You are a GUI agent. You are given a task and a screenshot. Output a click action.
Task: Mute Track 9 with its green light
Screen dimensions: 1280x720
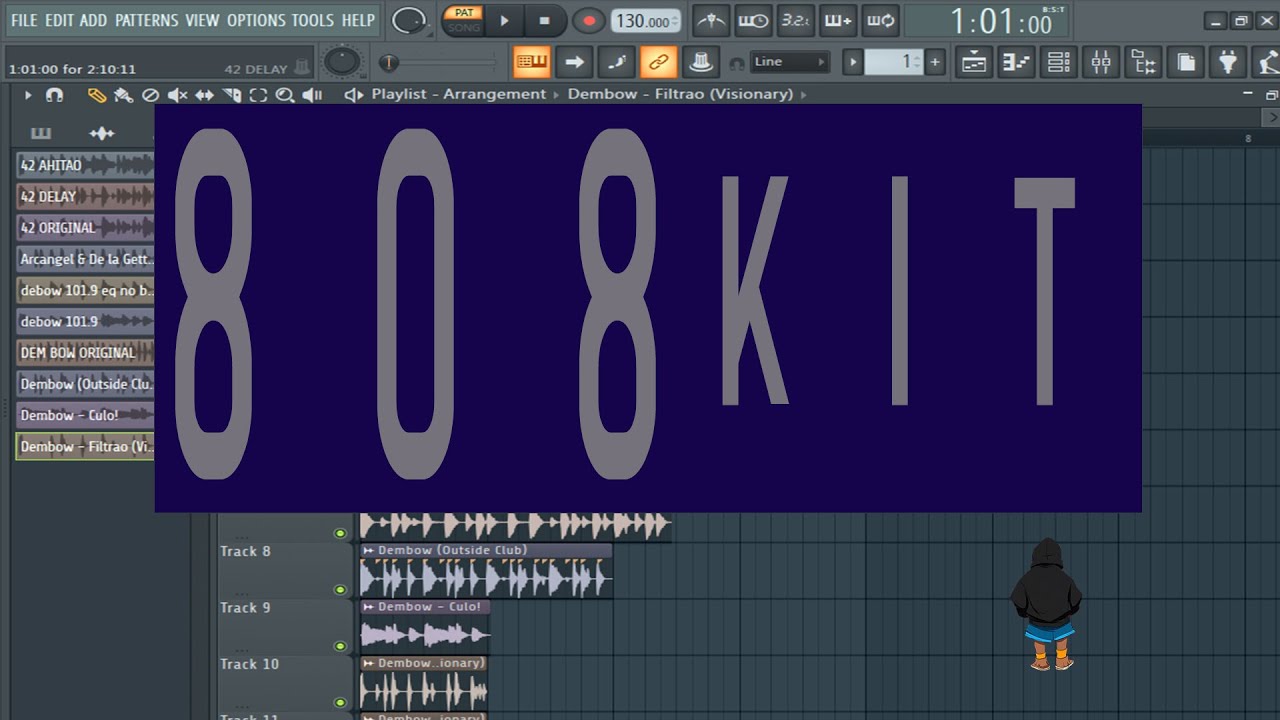340,646
